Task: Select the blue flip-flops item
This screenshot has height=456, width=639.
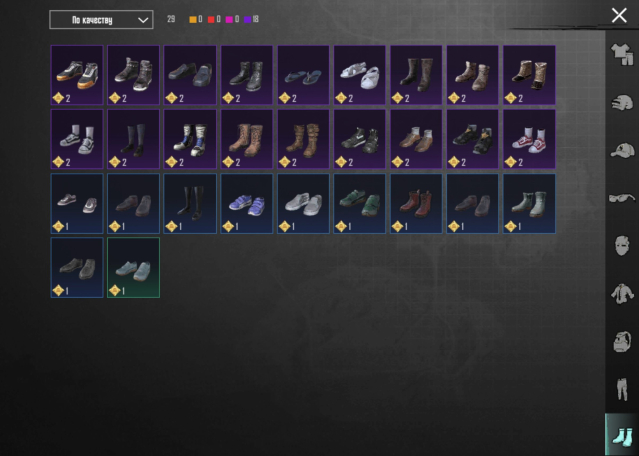Action: coord(303,75)
